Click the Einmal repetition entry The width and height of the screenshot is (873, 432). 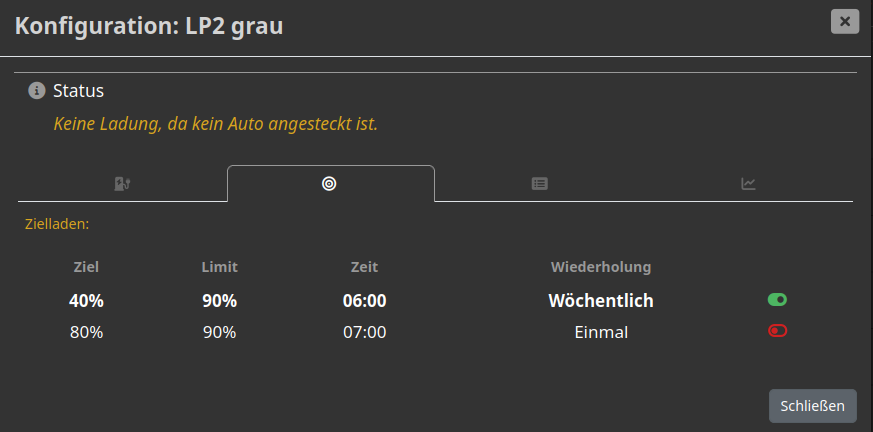pos(601,332)
